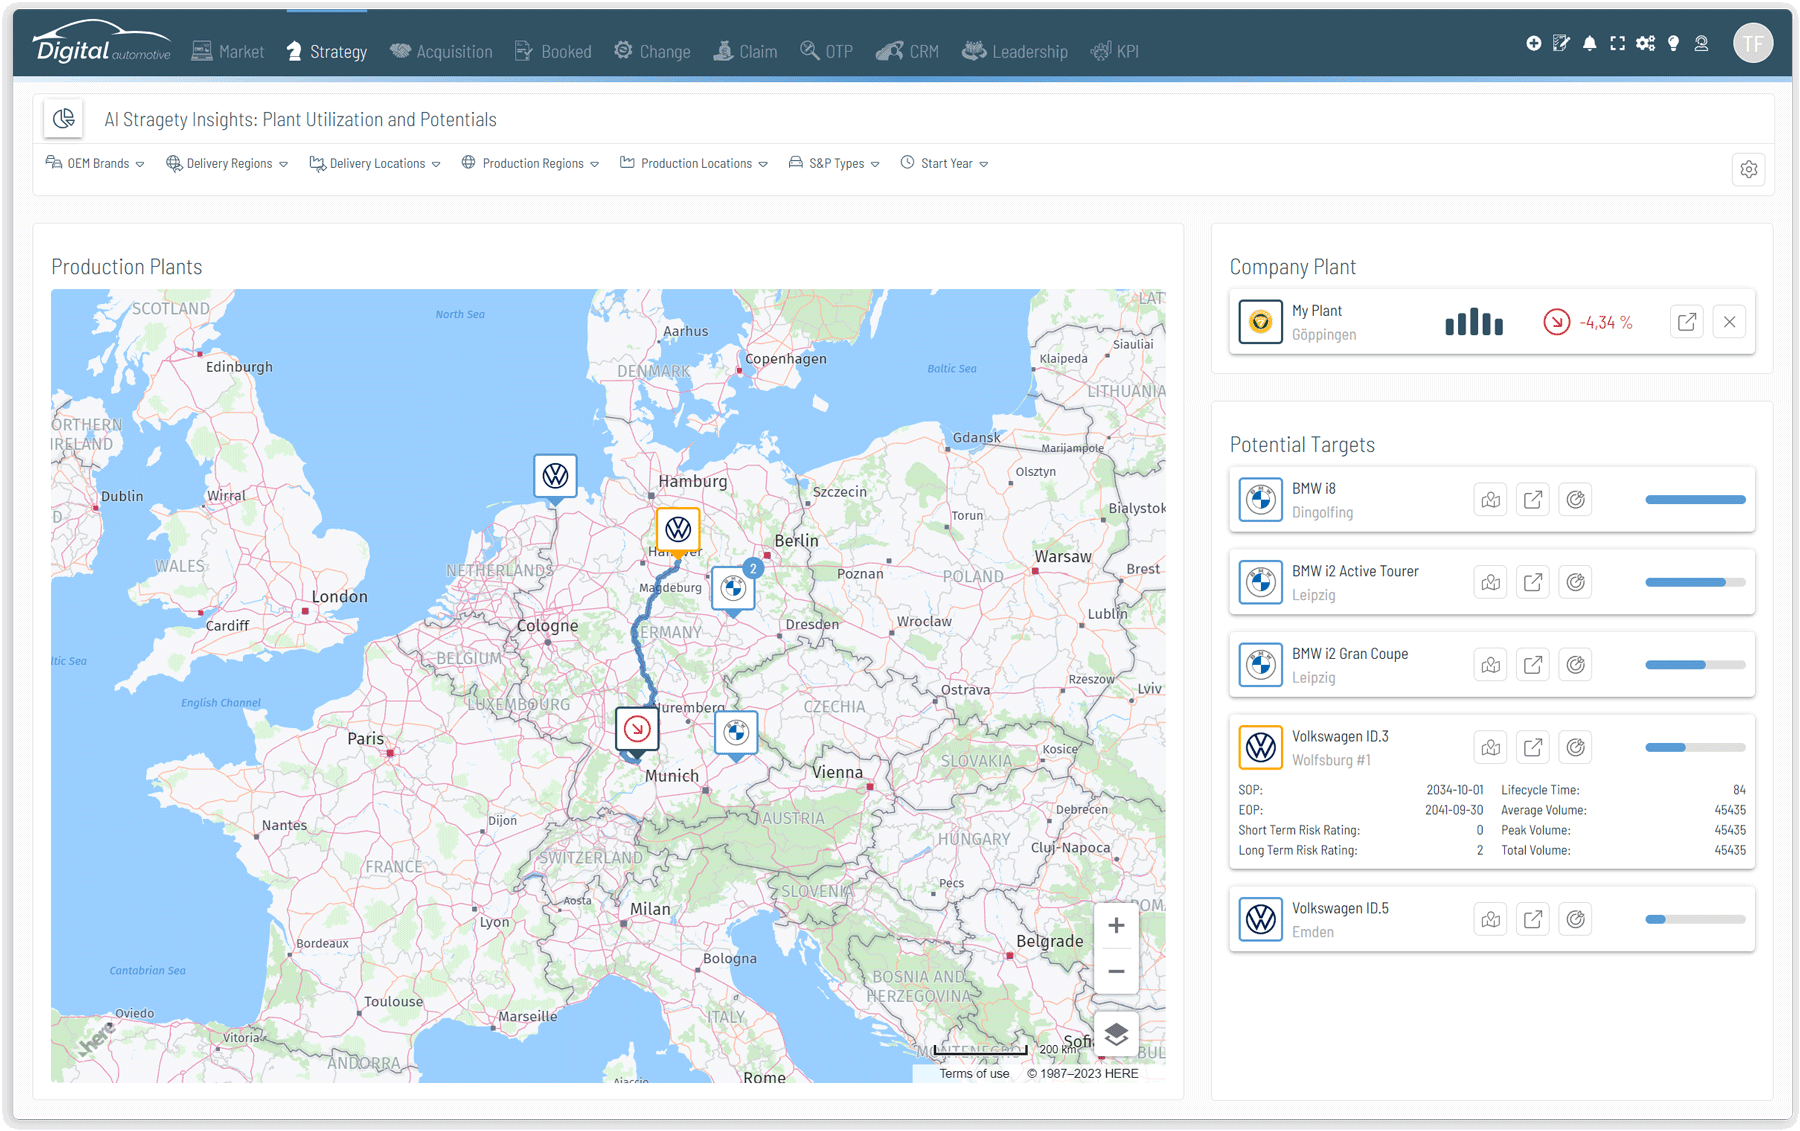Image resolution: width=1800 pixels, height=1131 pixels.
Task: Select the BMW i8 Dingolfing target
Action: [1491, 500]
